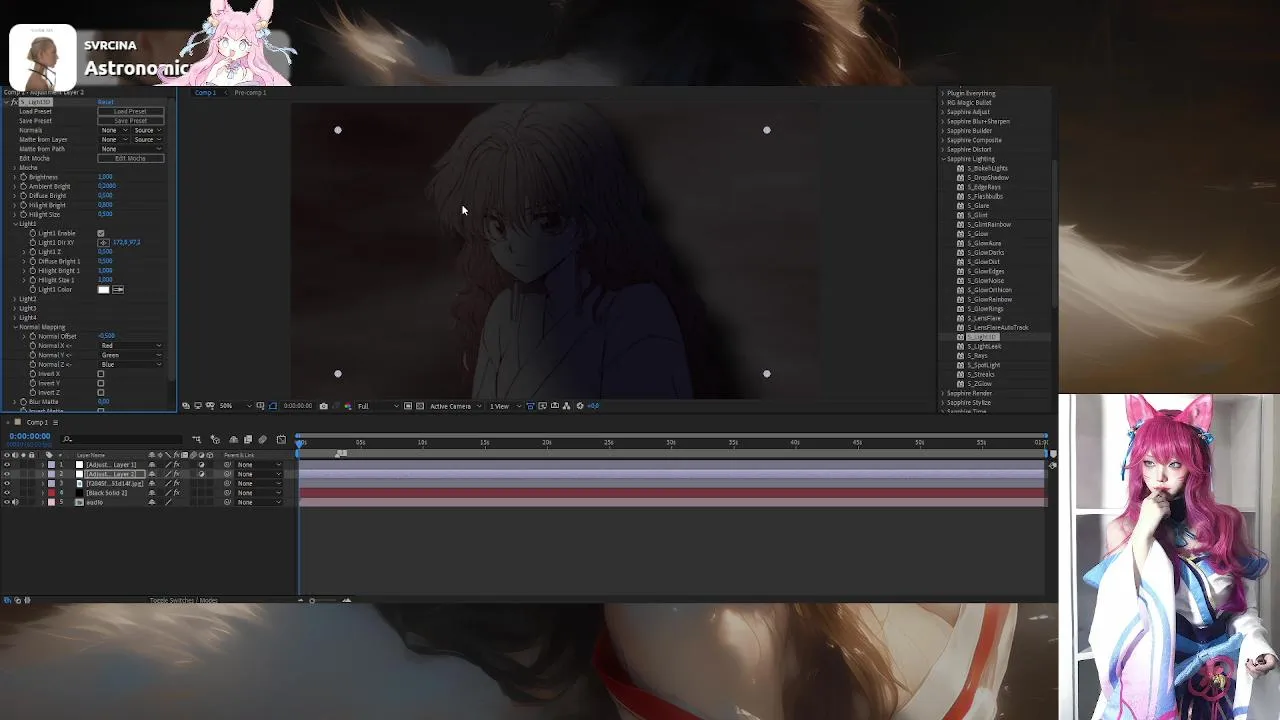Click the Save Preset button

coord(130,121)
